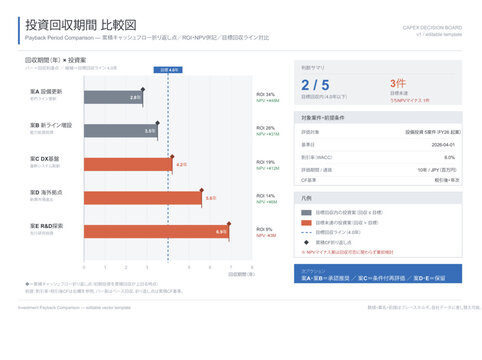The image size is (482, 360).
Task: Click the diamond marker on 案D bar
Action: 201,190
